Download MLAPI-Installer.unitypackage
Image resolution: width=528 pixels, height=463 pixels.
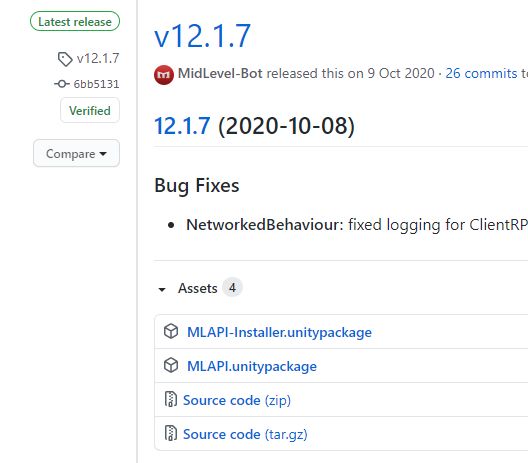click(279, 332)
